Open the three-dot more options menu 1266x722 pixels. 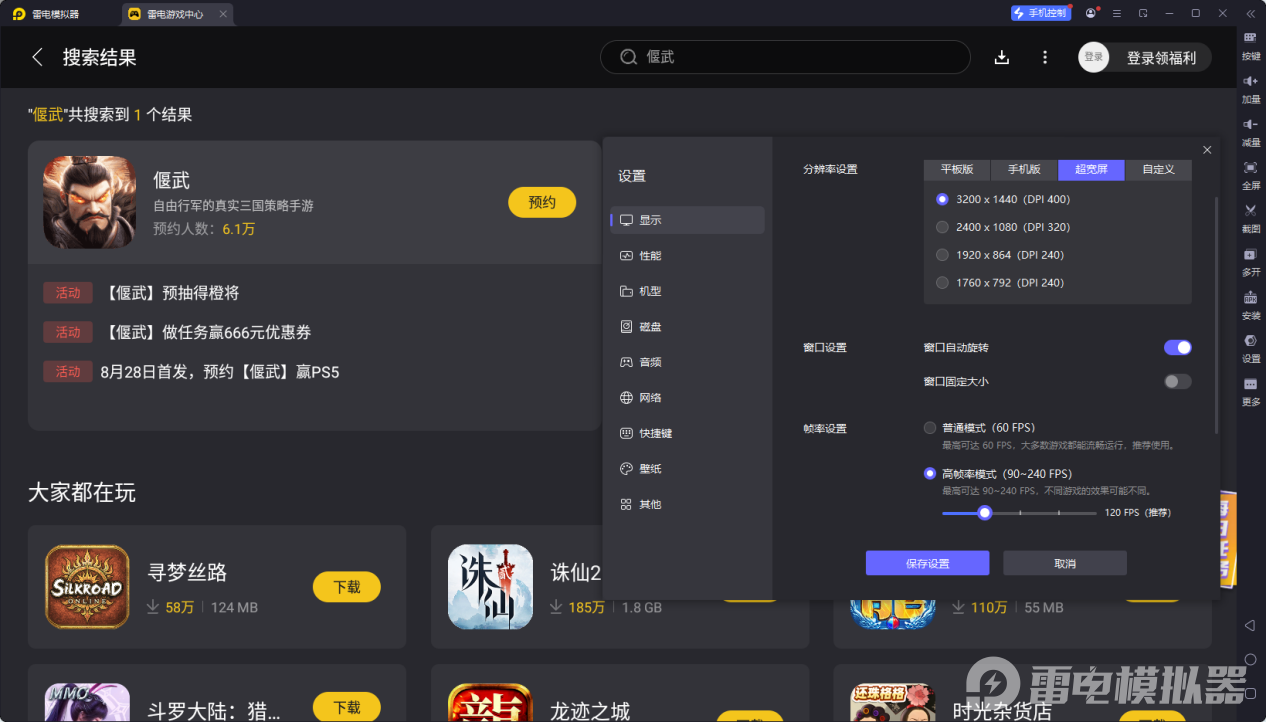point(1045,57)
